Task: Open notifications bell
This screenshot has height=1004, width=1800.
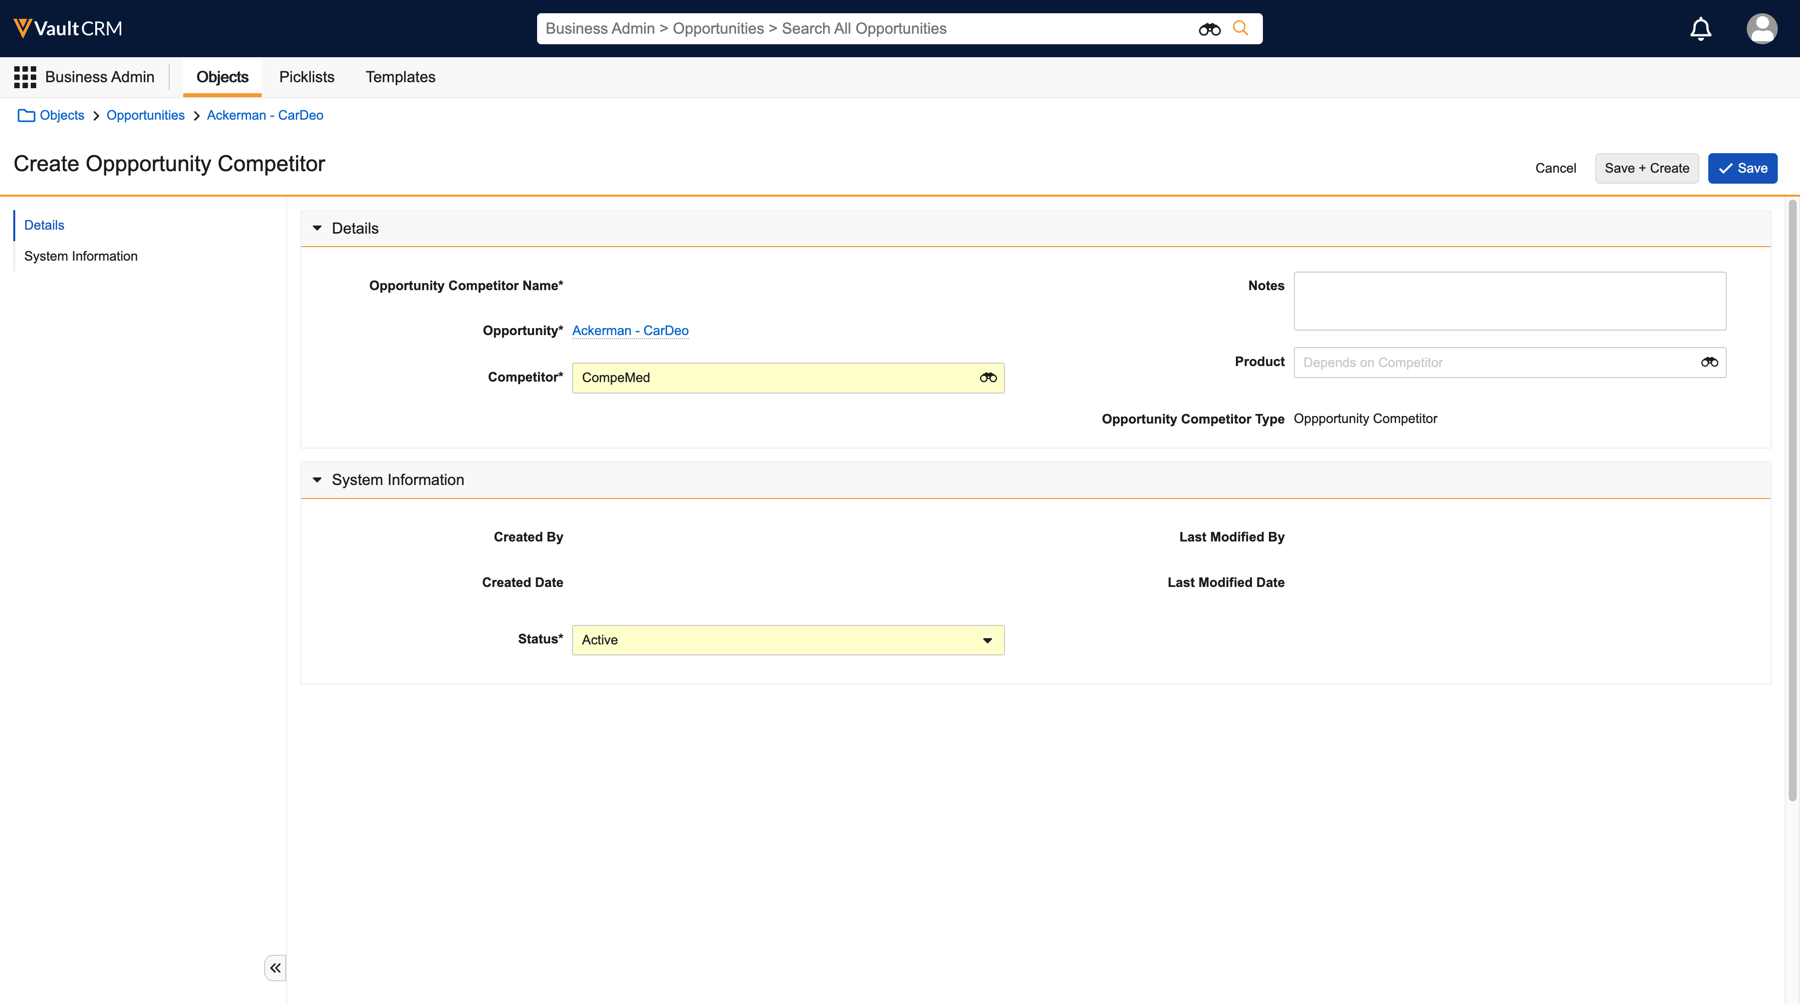Action: 1700,29
